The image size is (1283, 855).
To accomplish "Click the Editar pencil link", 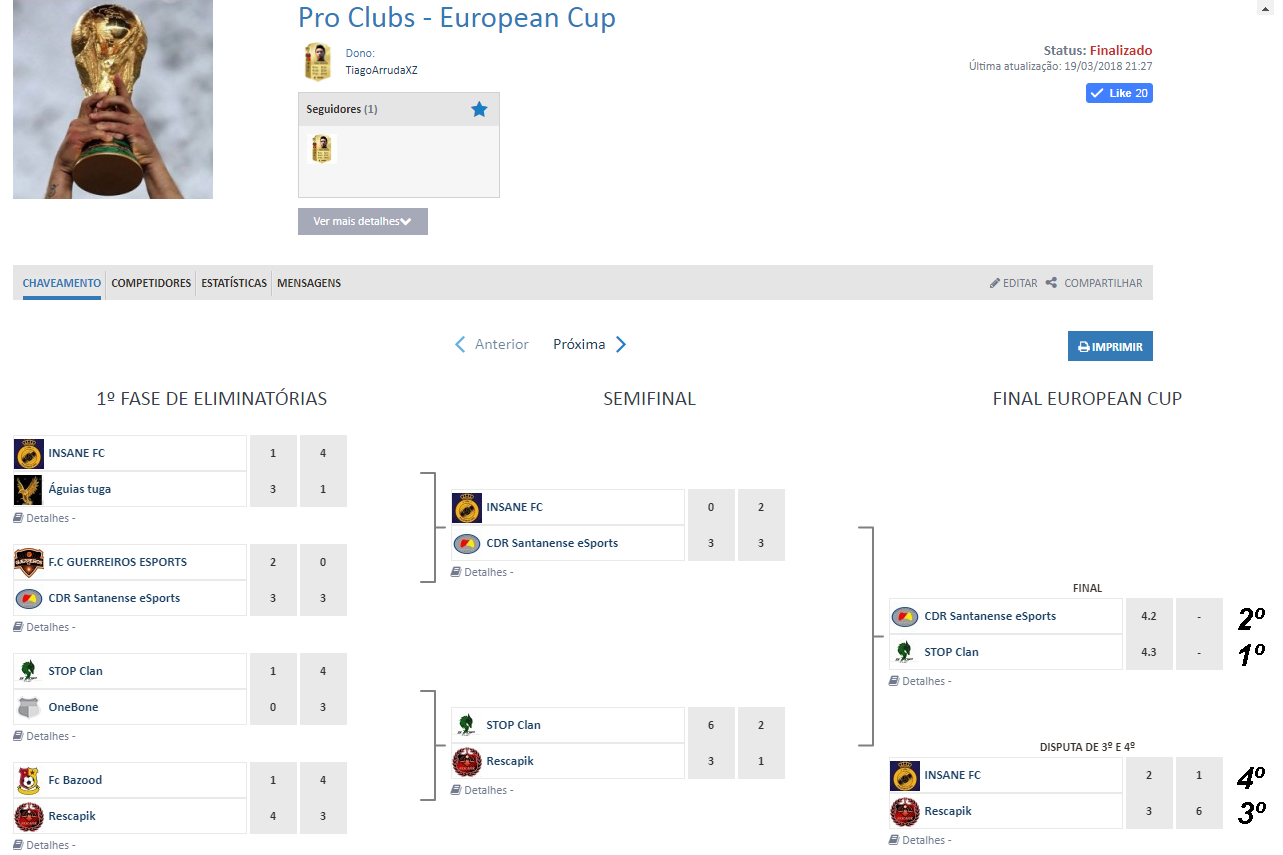I will click(1013, 283).
